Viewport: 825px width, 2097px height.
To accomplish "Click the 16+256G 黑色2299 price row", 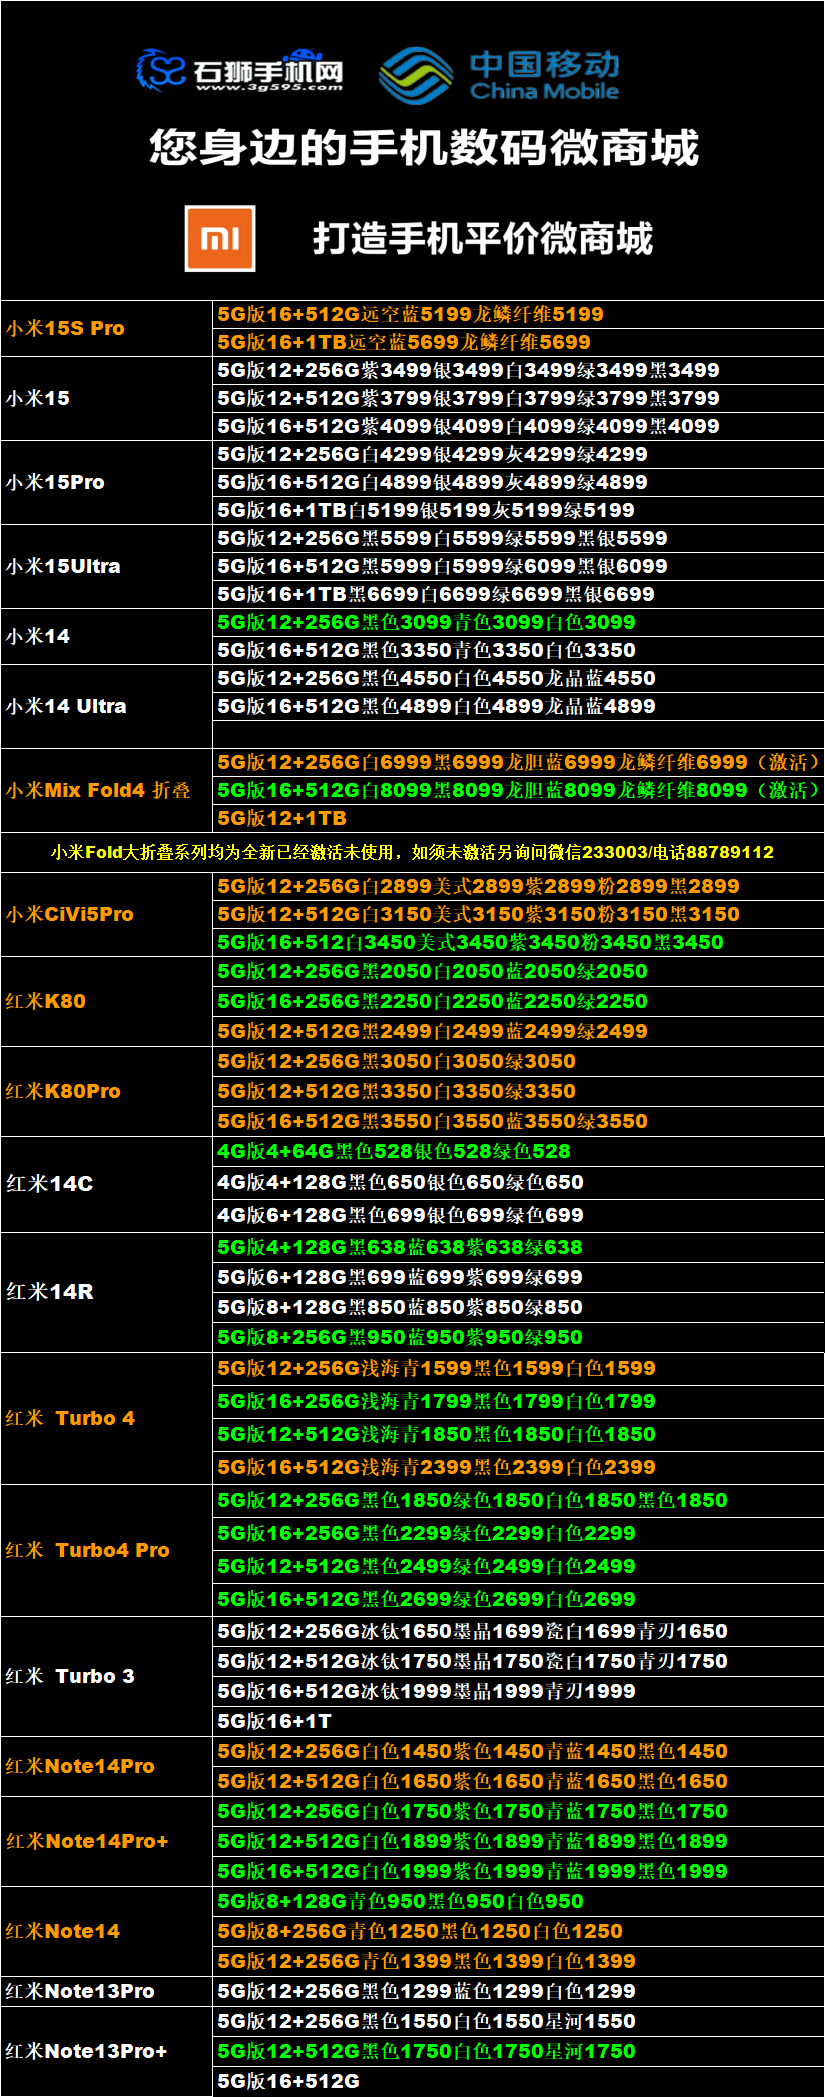I will click(x=519, y=1533).
